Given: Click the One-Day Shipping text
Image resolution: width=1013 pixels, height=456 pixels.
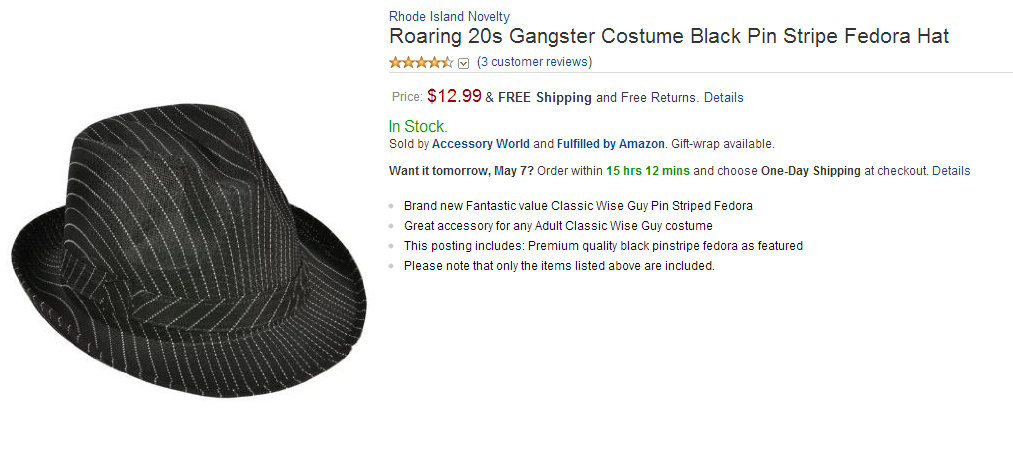Looking at the screenshot, I should (810, 171).
